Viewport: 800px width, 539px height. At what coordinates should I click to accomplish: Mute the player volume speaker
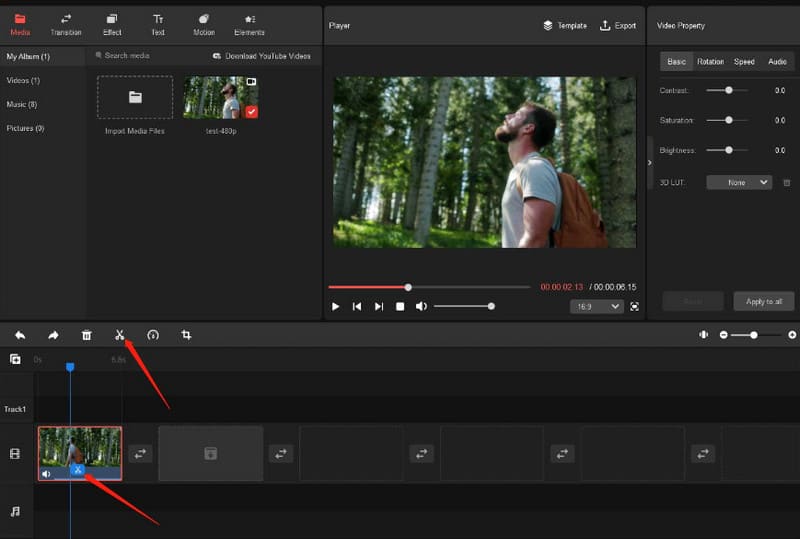[x=421, y=307]
